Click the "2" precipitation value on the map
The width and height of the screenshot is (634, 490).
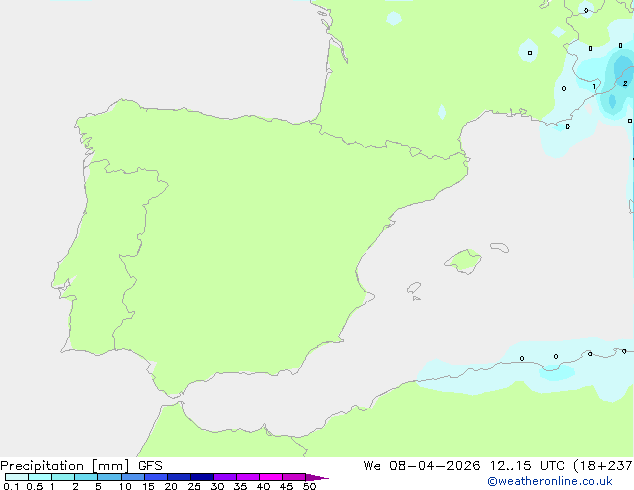(x=625, y=84)
